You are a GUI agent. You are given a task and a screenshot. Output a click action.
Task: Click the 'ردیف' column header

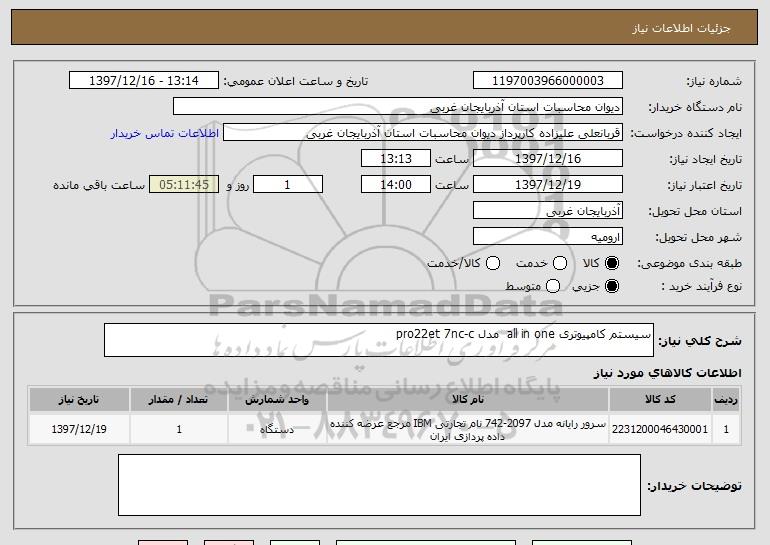point(726,400)
